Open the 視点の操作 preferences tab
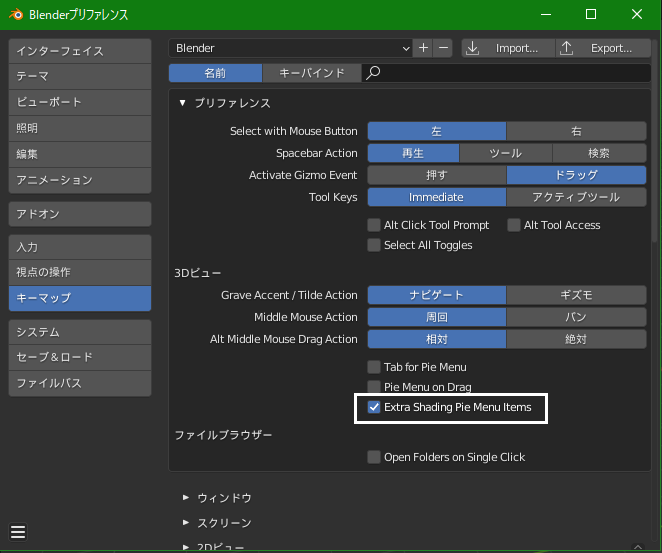This screenshot has width=662, height=553. (x=80, y=272)
